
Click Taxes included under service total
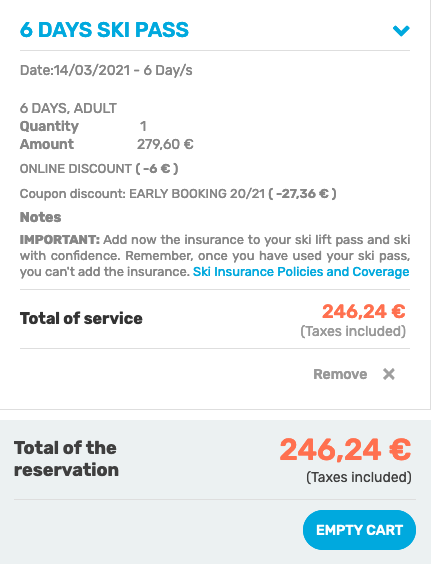(353, 331)
